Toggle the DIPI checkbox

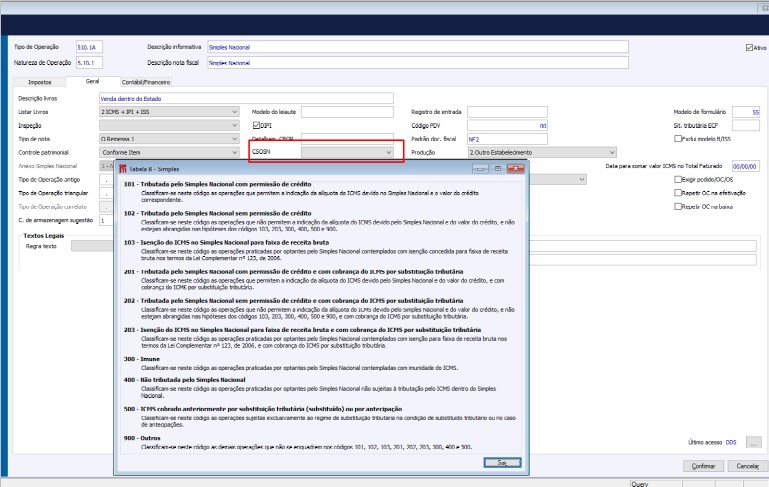pyautogui.click(x=256, y=126)
